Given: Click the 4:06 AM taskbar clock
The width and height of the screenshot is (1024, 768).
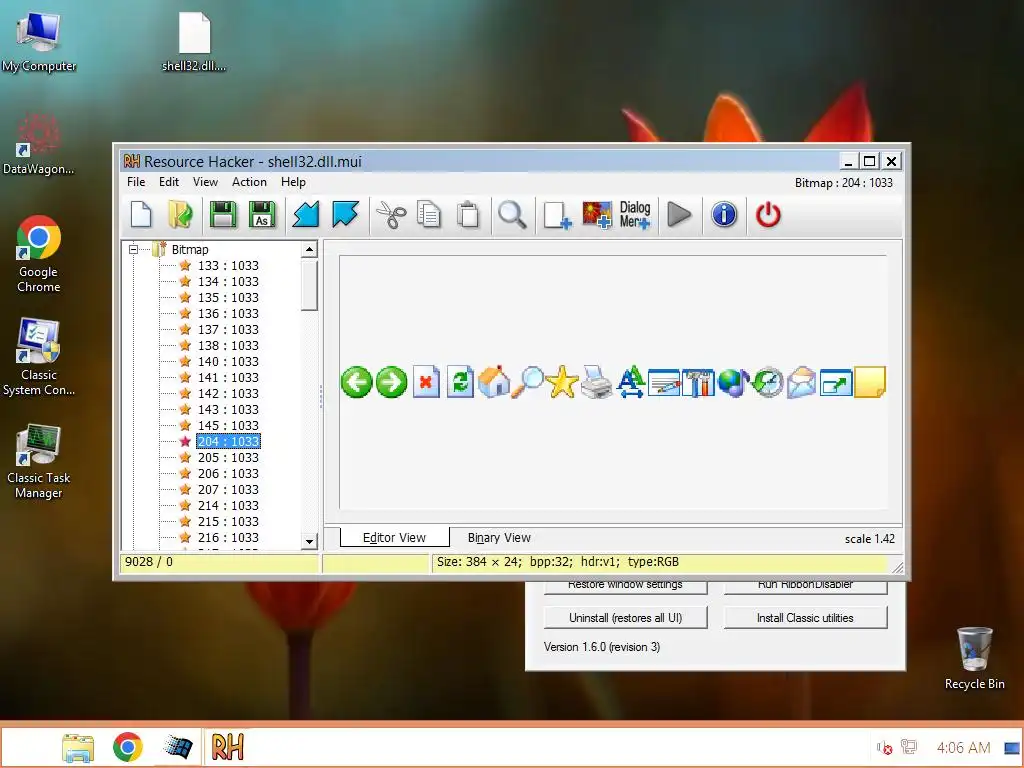Looking at the screenshot, I should (x=963, y=748).
